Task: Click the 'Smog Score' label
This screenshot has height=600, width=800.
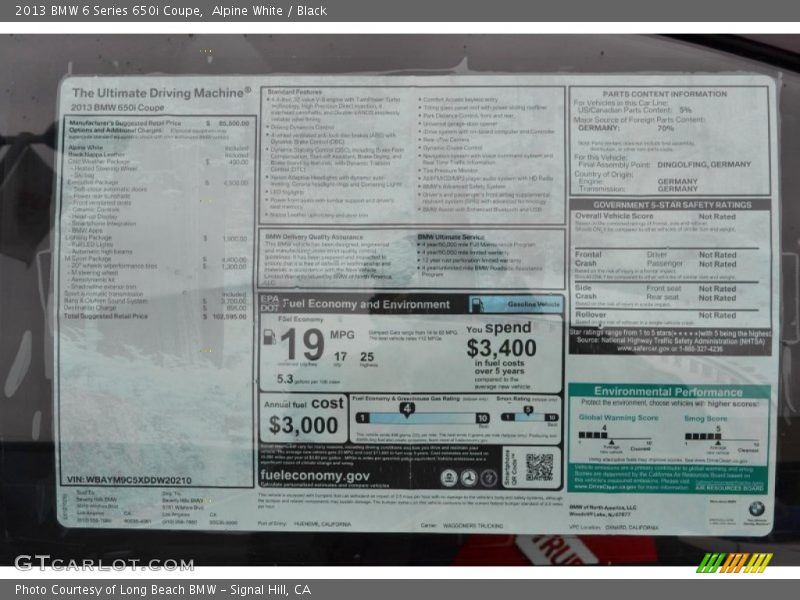Action: (705, 418)
